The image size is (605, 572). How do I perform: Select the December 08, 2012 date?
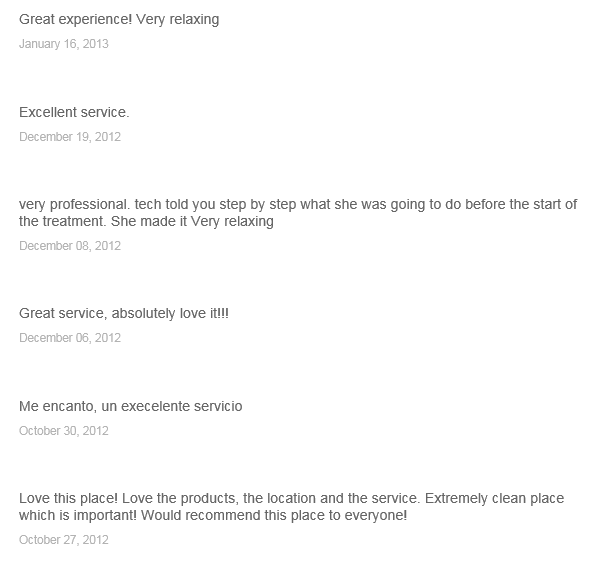70,246
